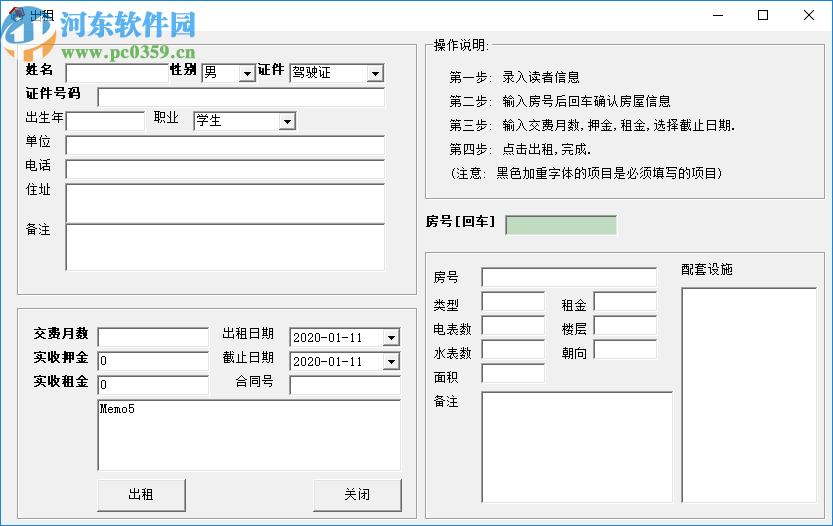Click the 第二步 输入房号后回车确认房屋信息 instruction text

(560, 101)
